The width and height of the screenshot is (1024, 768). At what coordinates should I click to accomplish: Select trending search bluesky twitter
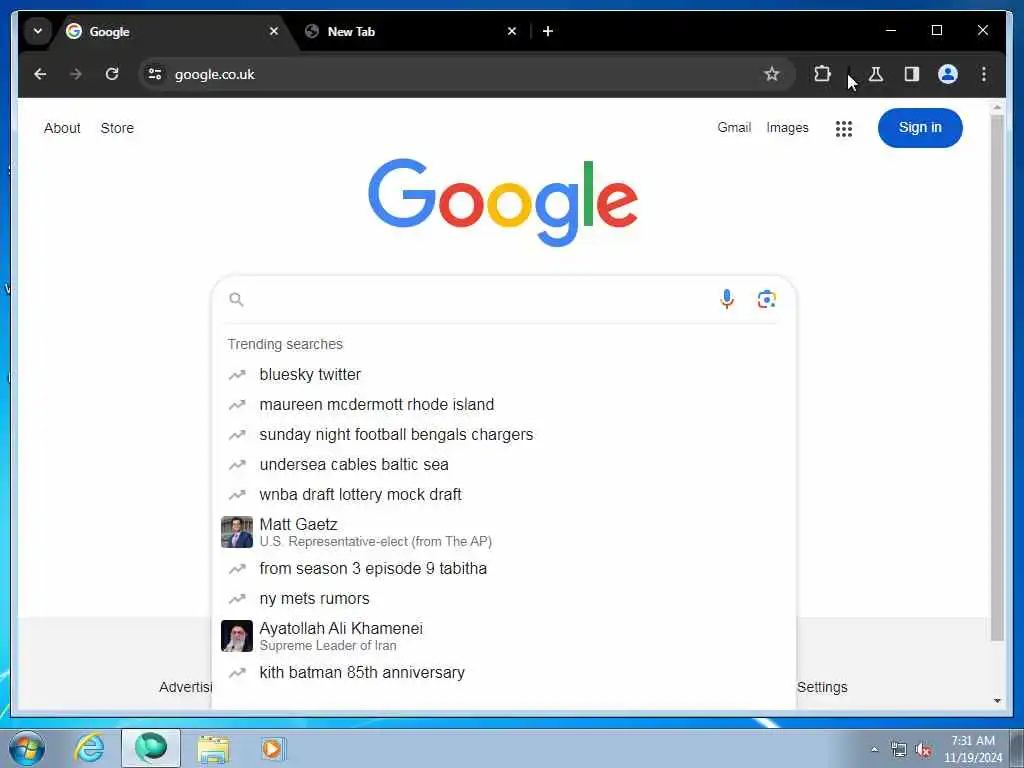pos(504,375)
